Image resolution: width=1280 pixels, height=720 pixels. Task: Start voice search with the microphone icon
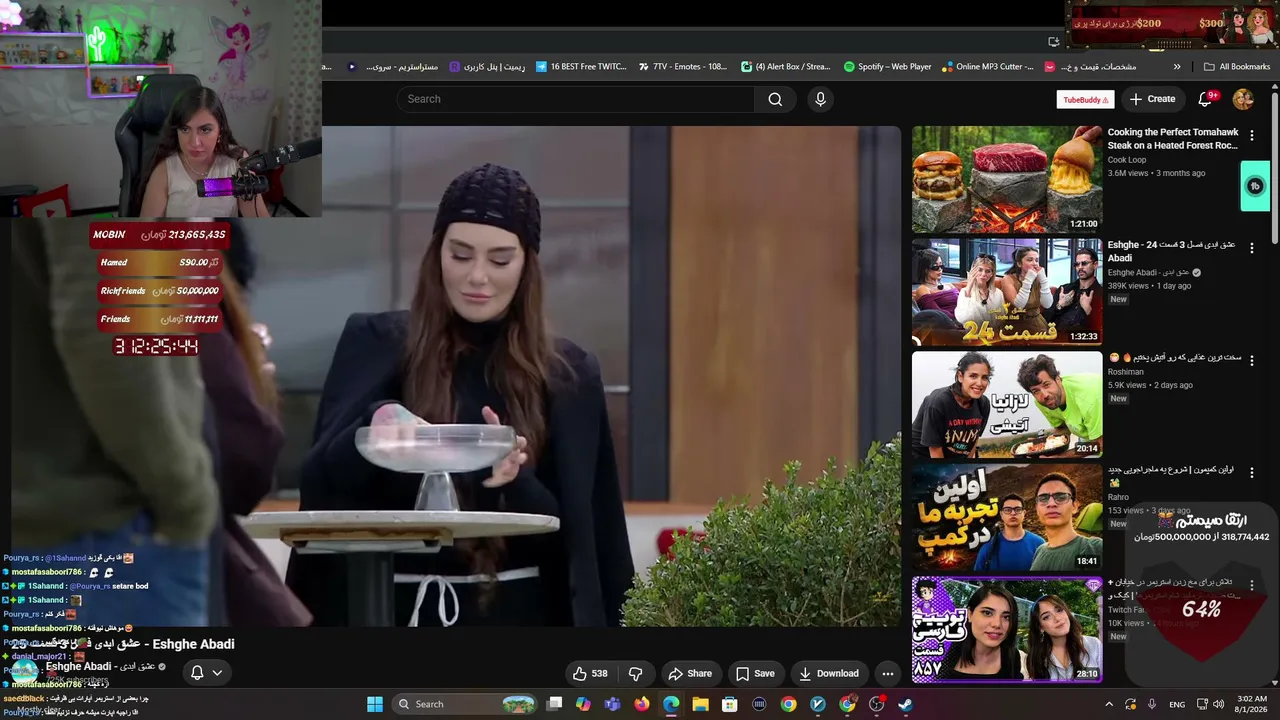(820, 99)
